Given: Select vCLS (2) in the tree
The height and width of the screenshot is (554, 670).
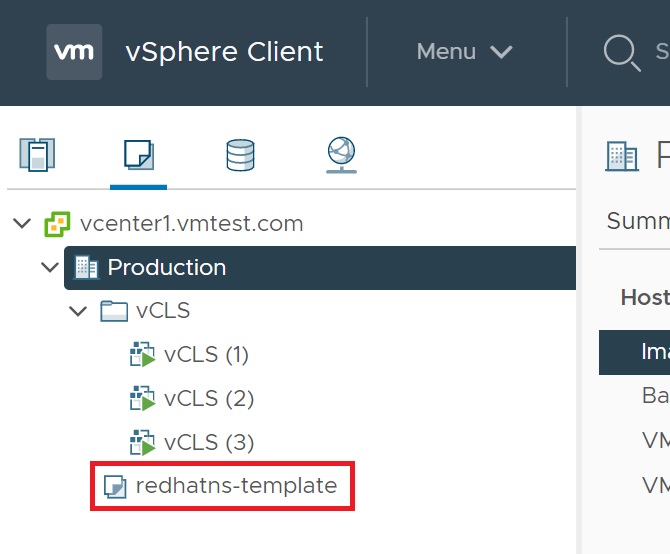Looking at the screenshot, I should (209, 399).
